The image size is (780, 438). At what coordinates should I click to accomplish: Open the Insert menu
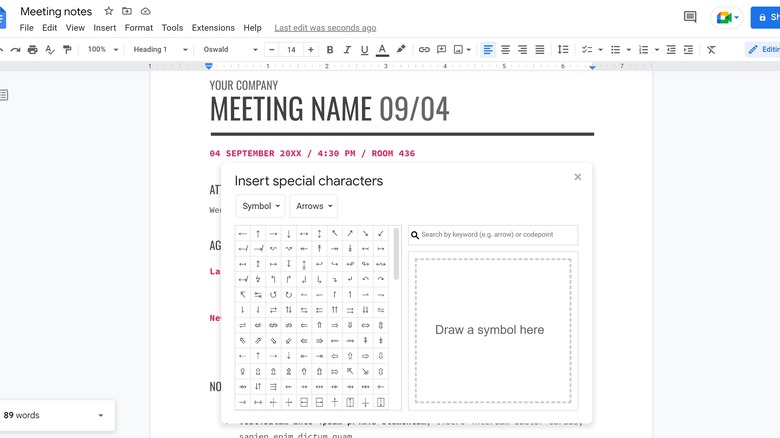105,28
